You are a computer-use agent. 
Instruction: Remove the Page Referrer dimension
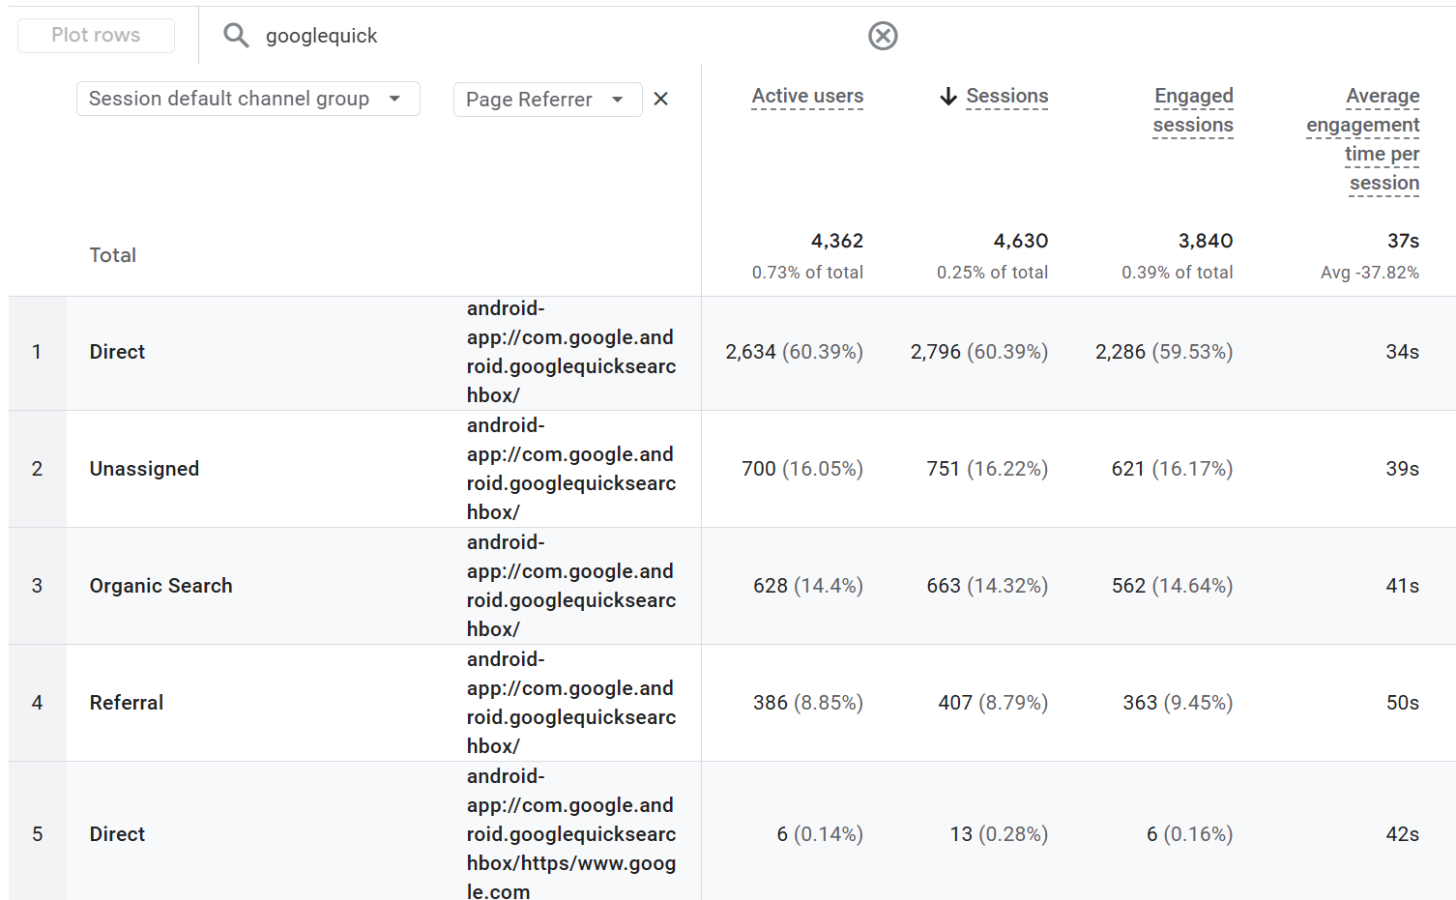[661, 99]
